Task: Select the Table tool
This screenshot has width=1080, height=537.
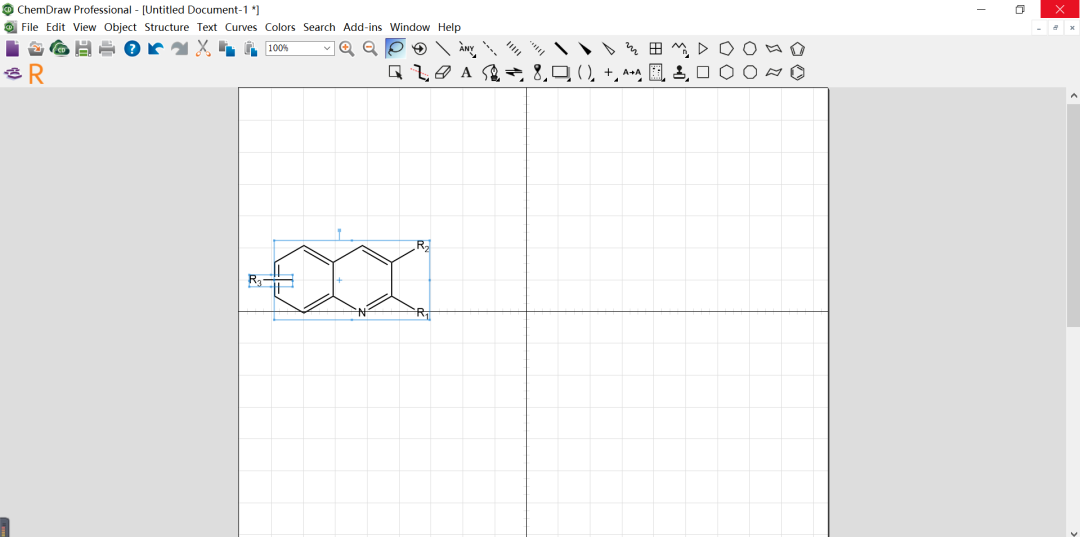Action: (x=656, y=49)
